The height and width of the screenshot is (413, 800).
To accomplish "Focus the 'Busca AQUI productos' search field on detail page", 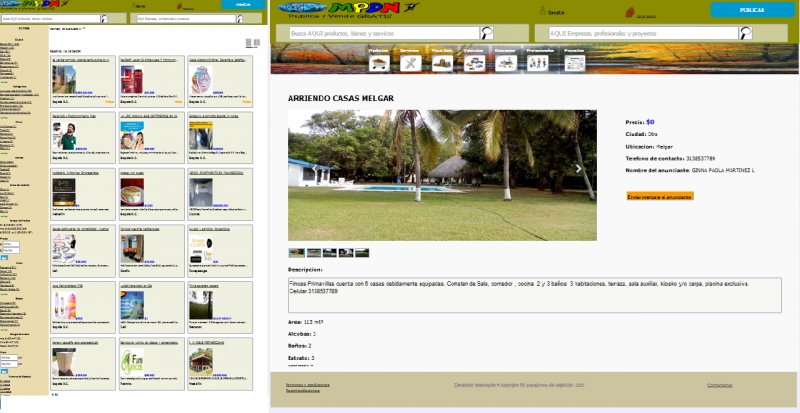I will coord(385,33).
